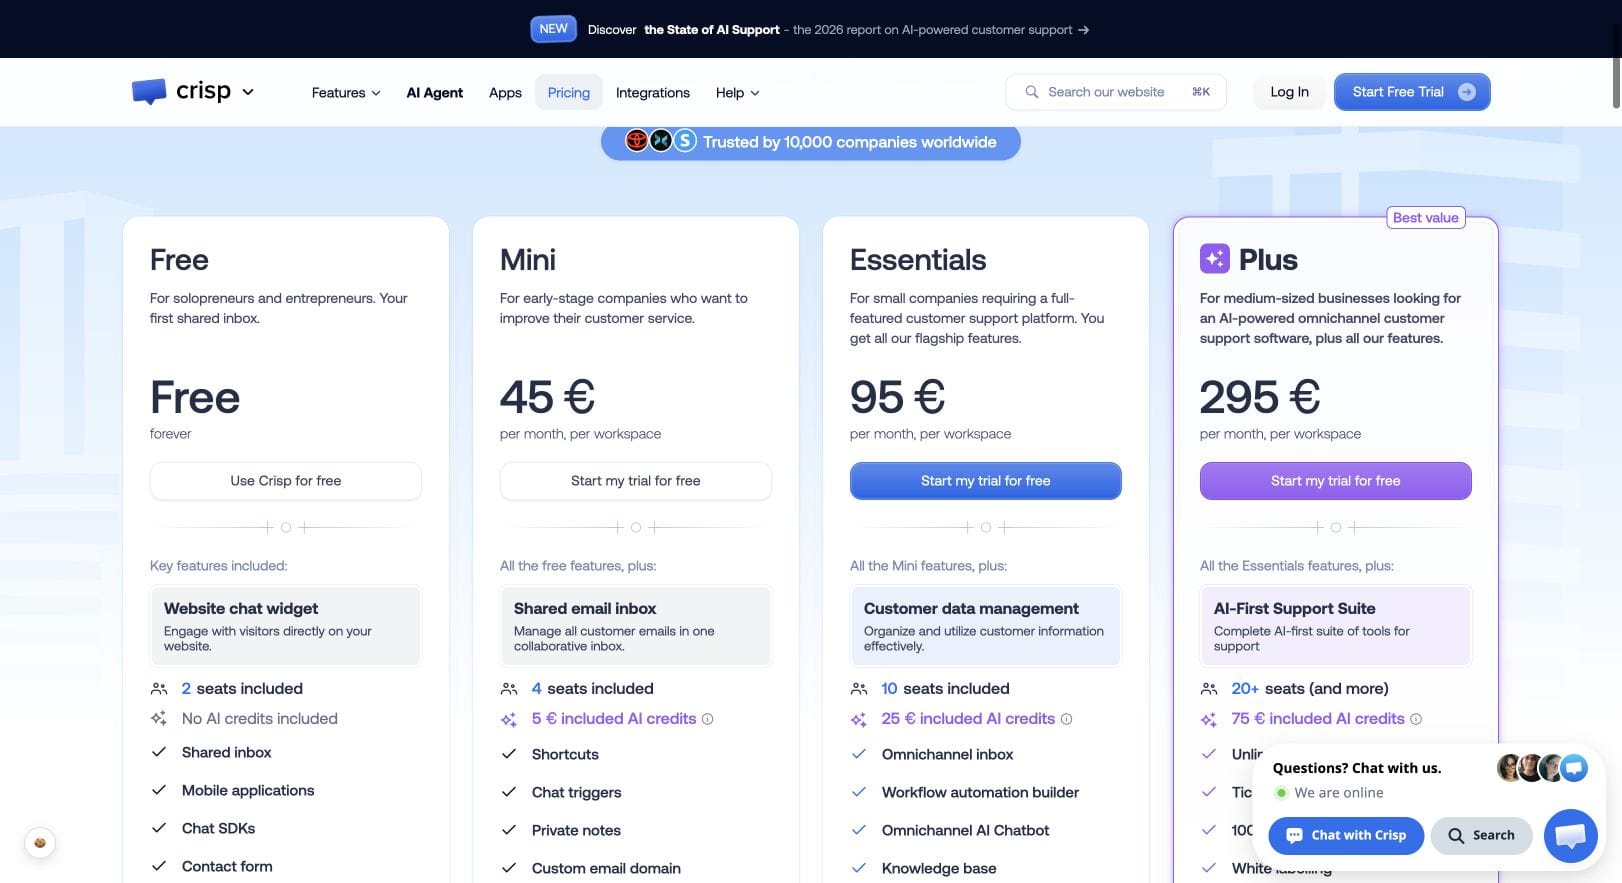This screenshot has height=883, width=1622.
Task: Start the Plus plan free trial
Action: (1336, 481)
